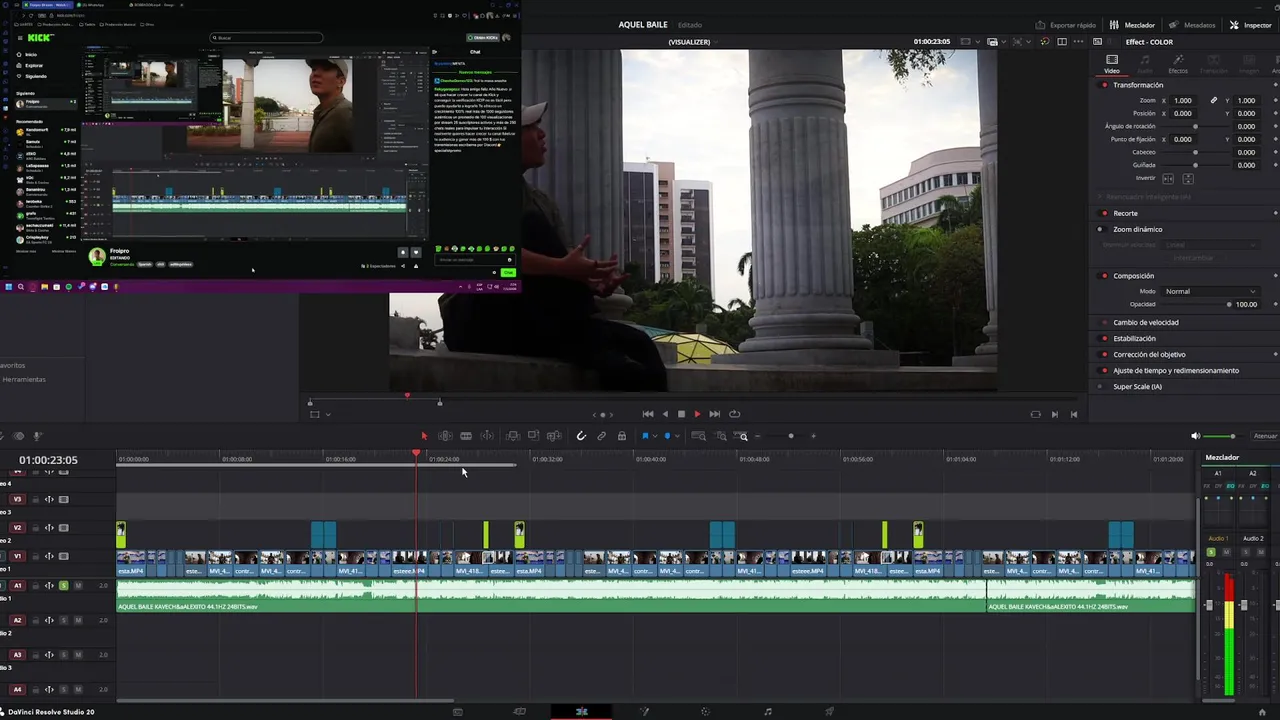This screenshot has height=720, width=1280.
Task: Enable solo on audio track A1
Action: (x=64, y=586)
